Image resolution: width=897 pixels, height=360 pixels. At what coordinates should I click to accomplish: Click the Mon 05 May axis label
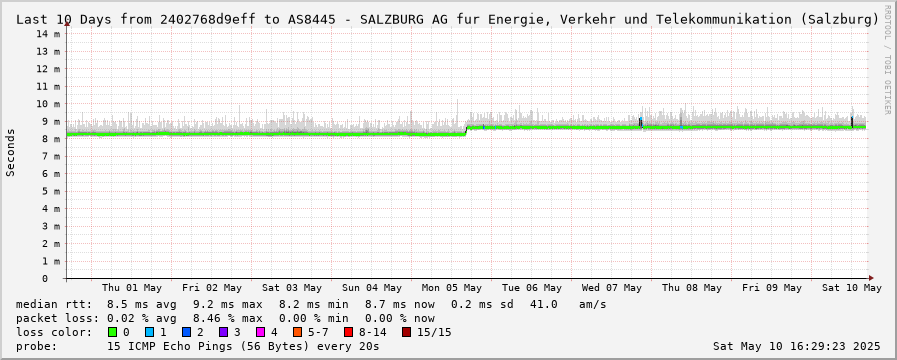click(x=452, y=288)
